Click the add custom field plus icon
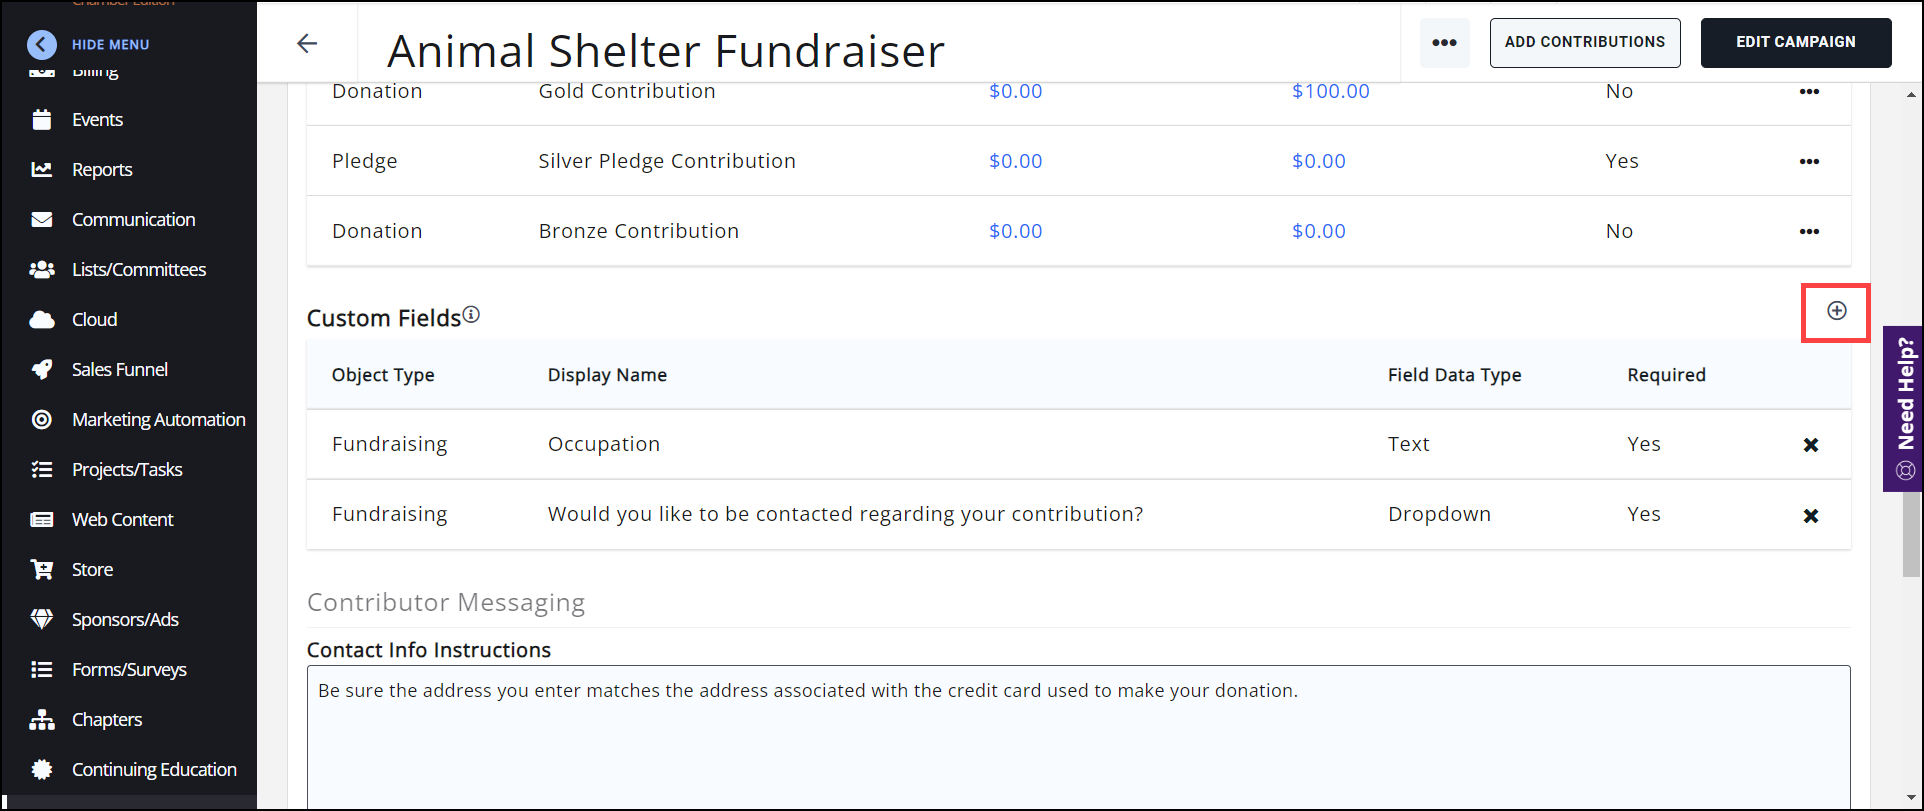 [1836, 311]
